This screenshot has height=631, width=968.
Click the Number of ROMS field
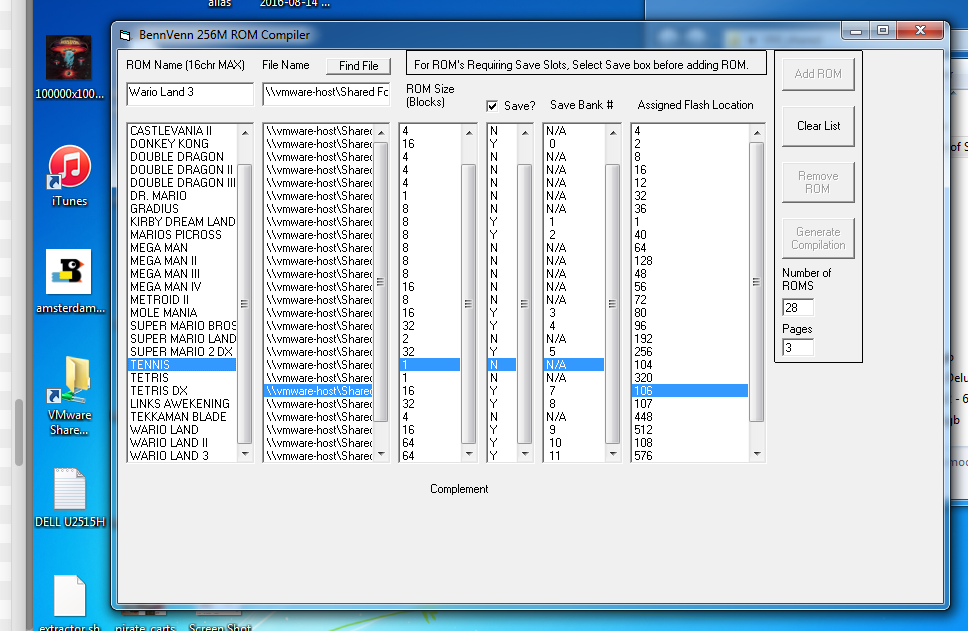pyautogui.click(x=797, y=307)
